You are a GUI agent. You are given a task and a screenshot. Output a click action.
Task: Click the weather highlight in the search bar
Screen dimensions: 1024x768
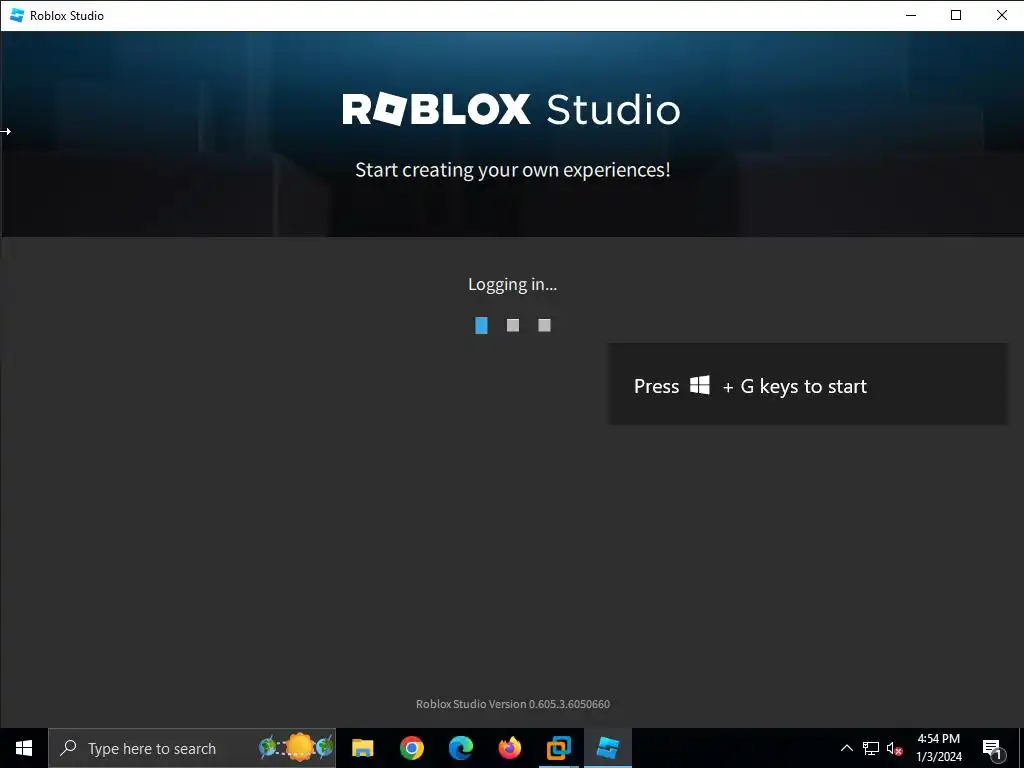296,748
